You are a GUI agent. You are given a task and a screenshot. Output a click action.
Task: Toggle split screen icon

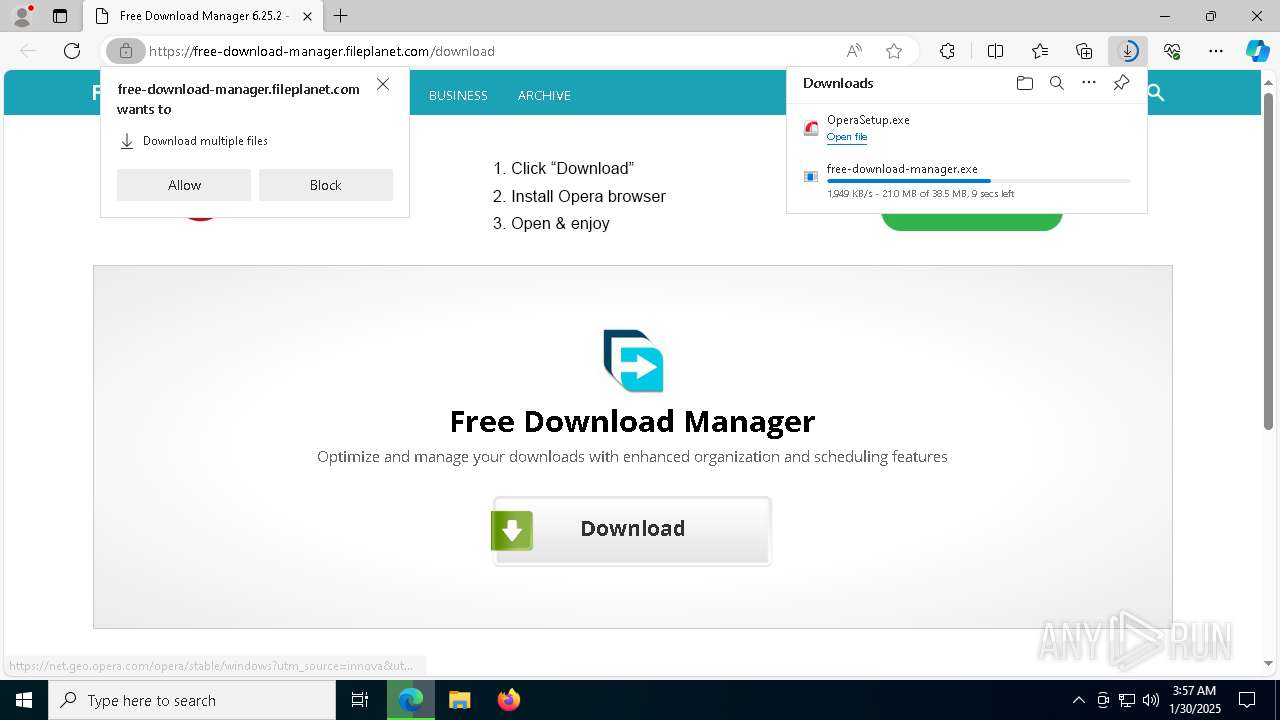pyautogui.click(x=996, y=51)
